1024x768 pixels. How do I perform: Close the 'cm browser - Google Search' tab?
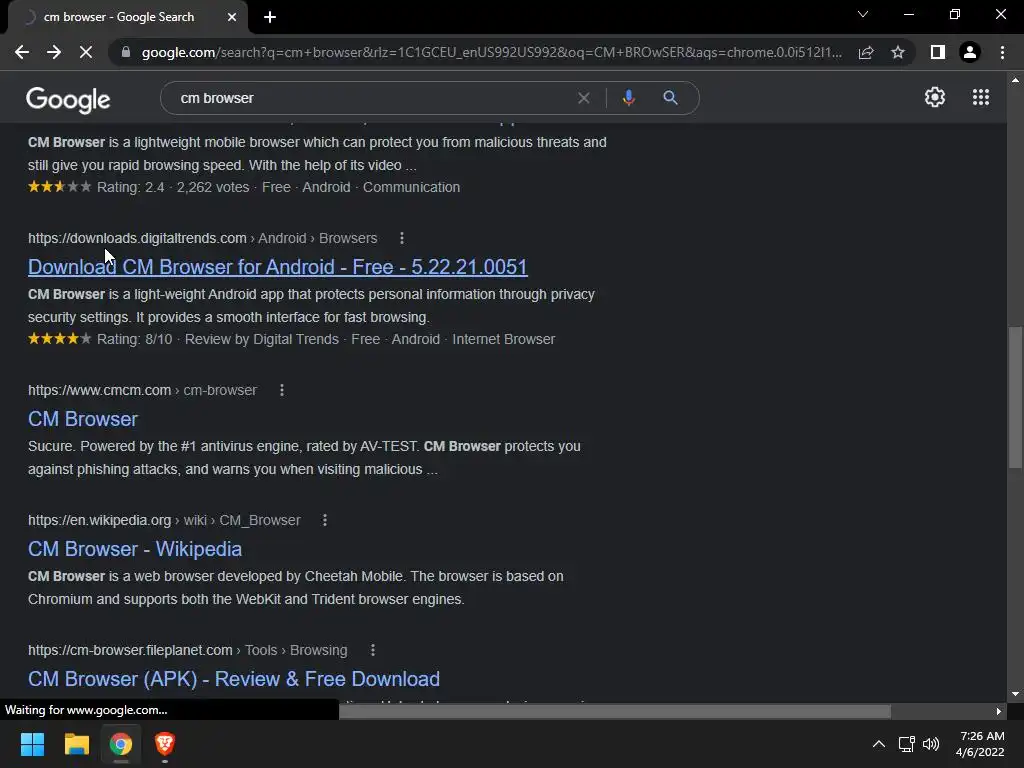pos(232,17)
